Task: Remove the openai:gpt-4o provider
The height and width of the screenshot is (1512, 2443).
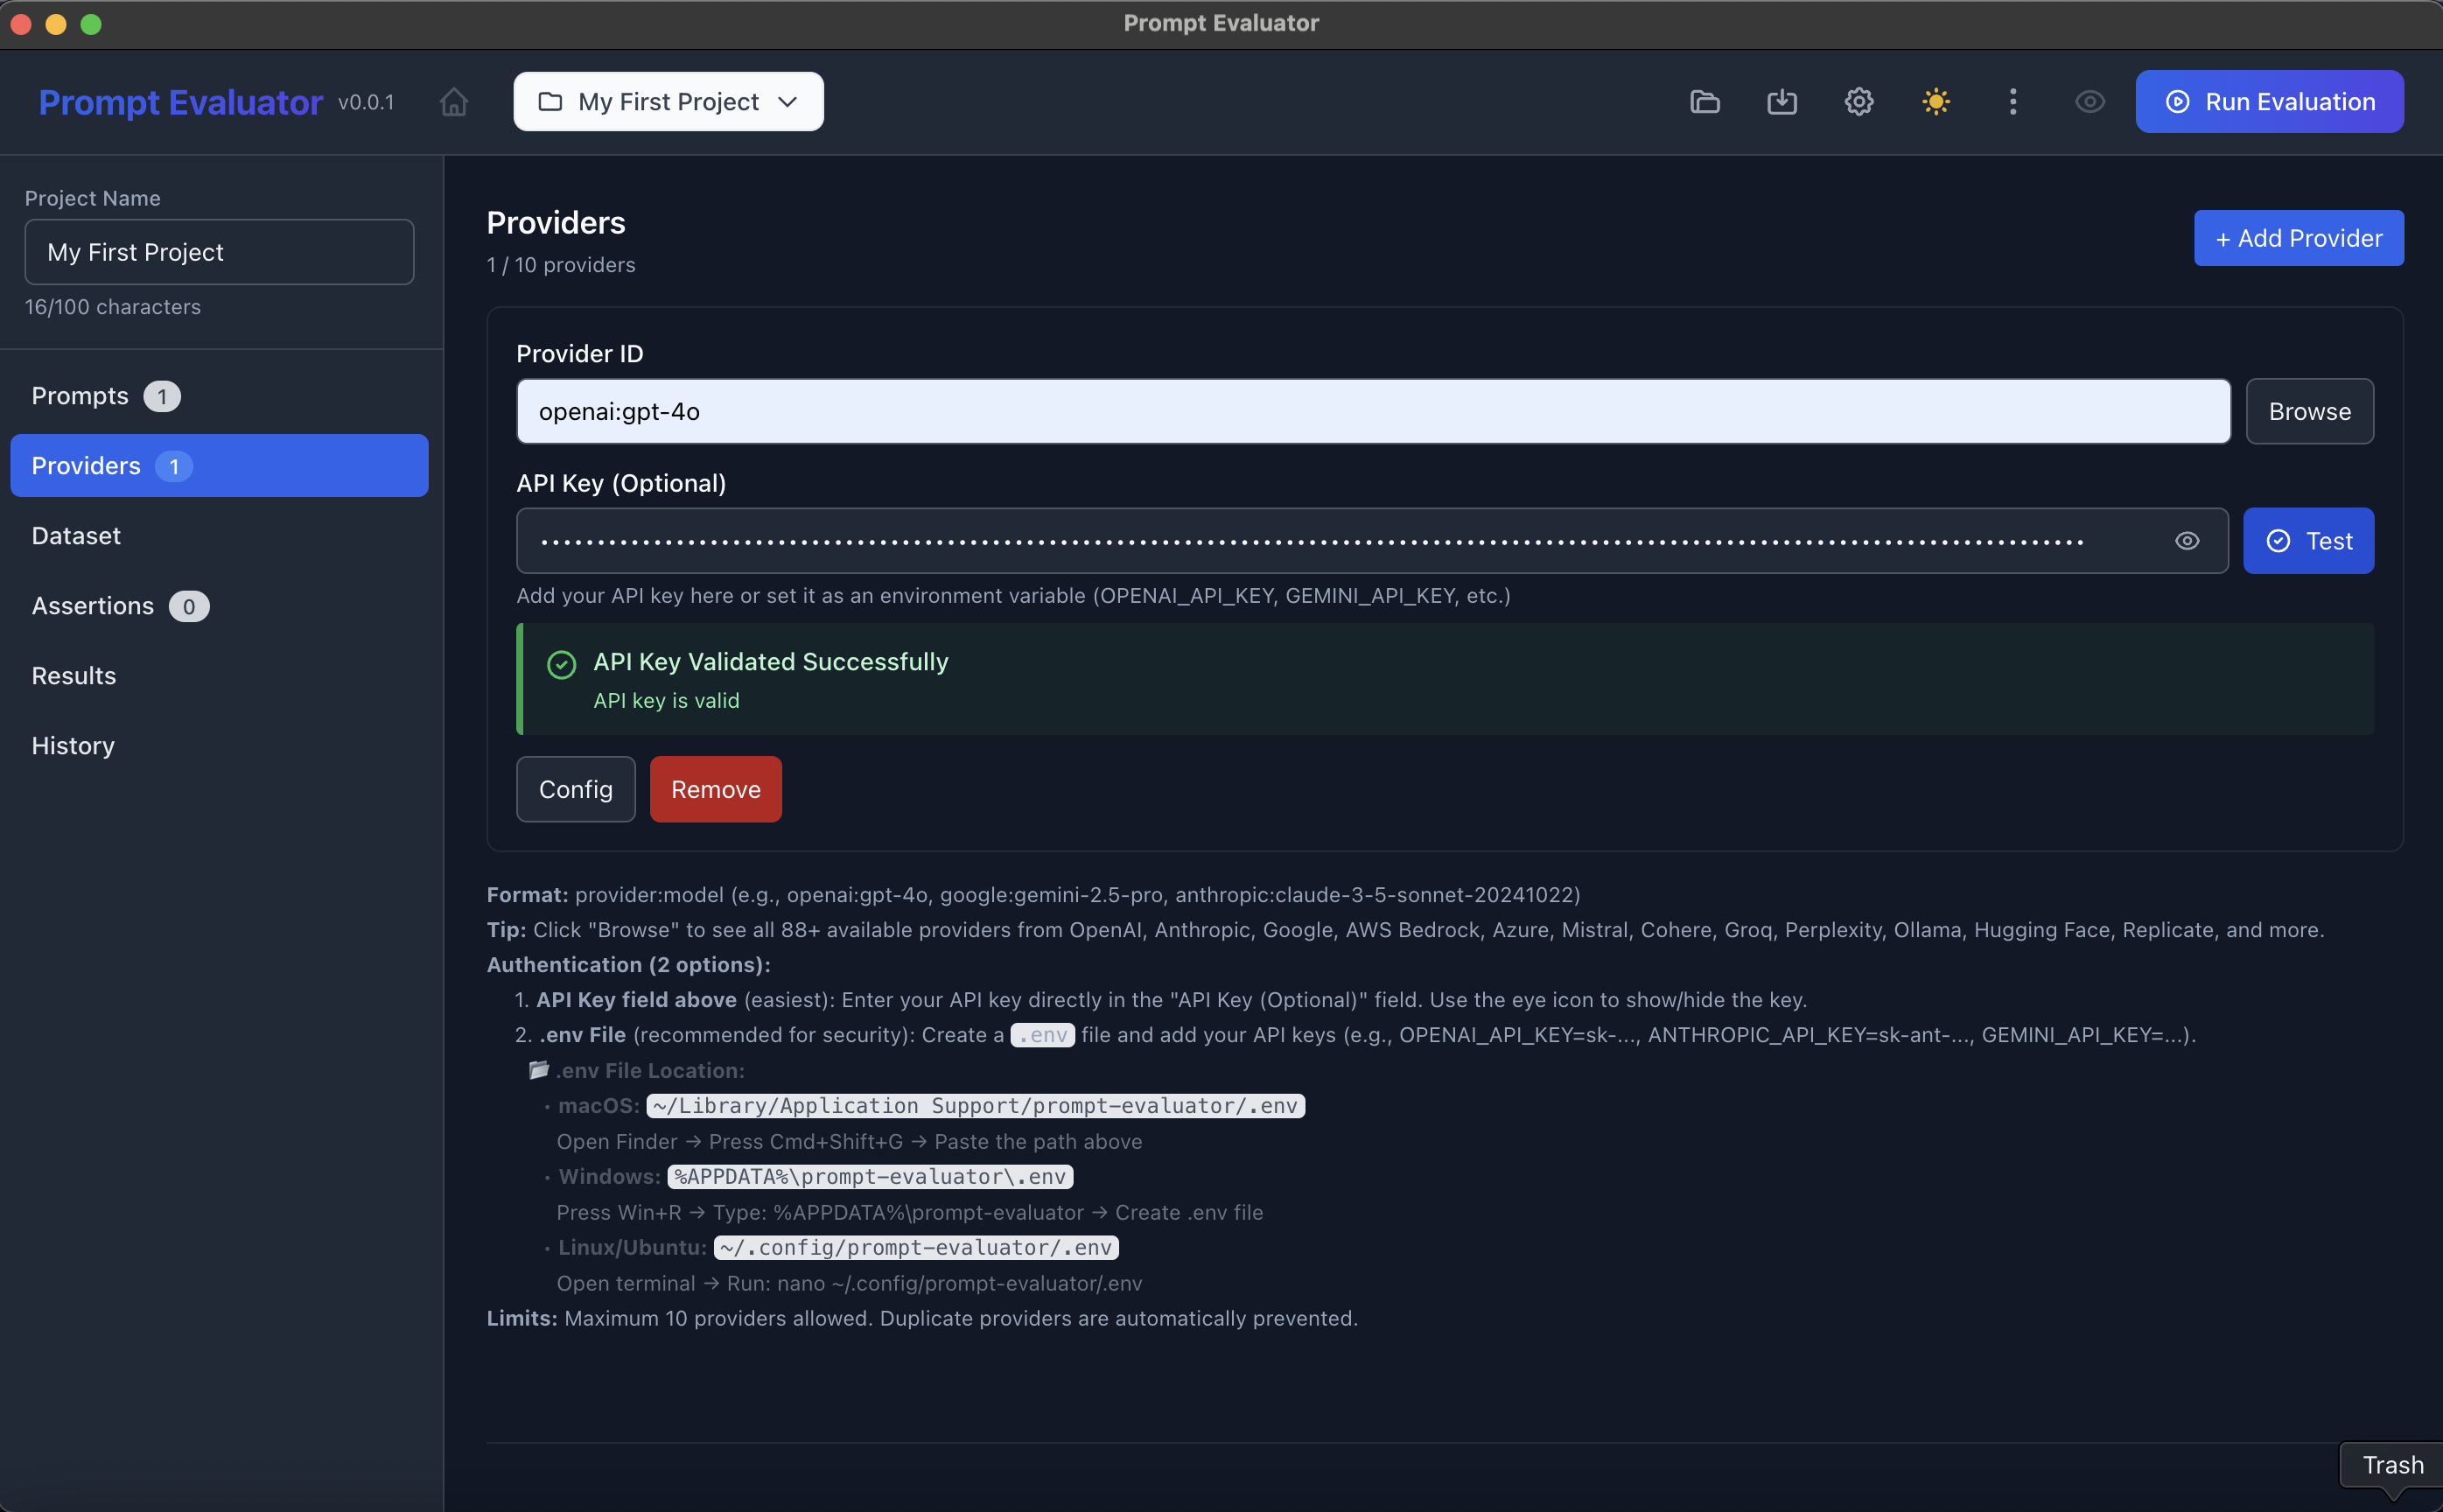Action: (x=715, y=788)
